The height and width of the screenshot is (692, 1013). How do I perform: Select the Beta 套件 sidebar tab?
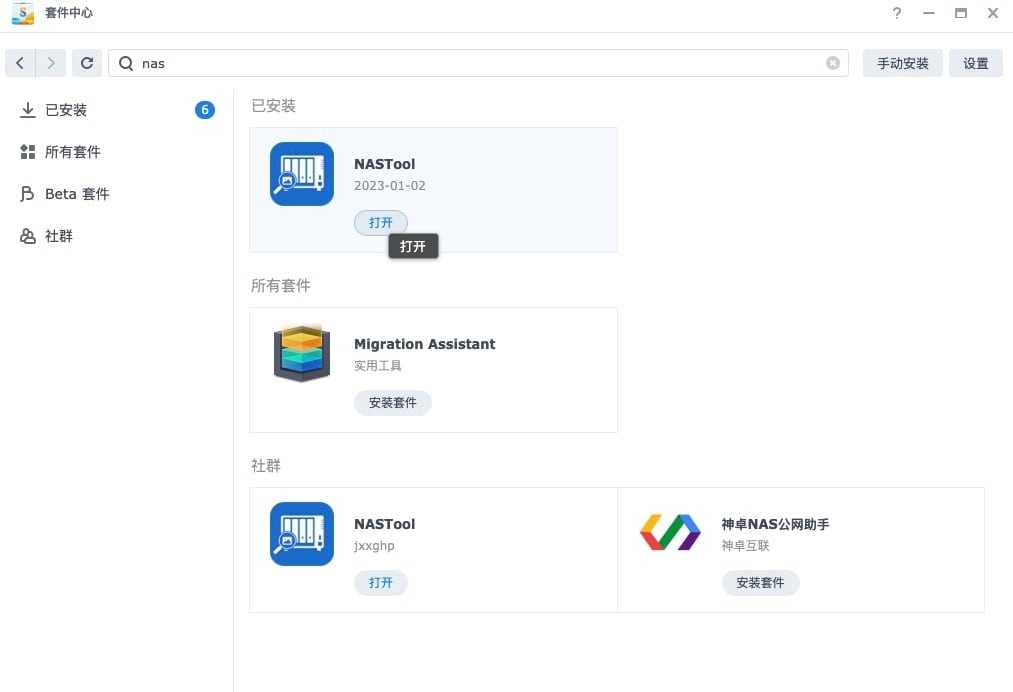pos(117,194)
